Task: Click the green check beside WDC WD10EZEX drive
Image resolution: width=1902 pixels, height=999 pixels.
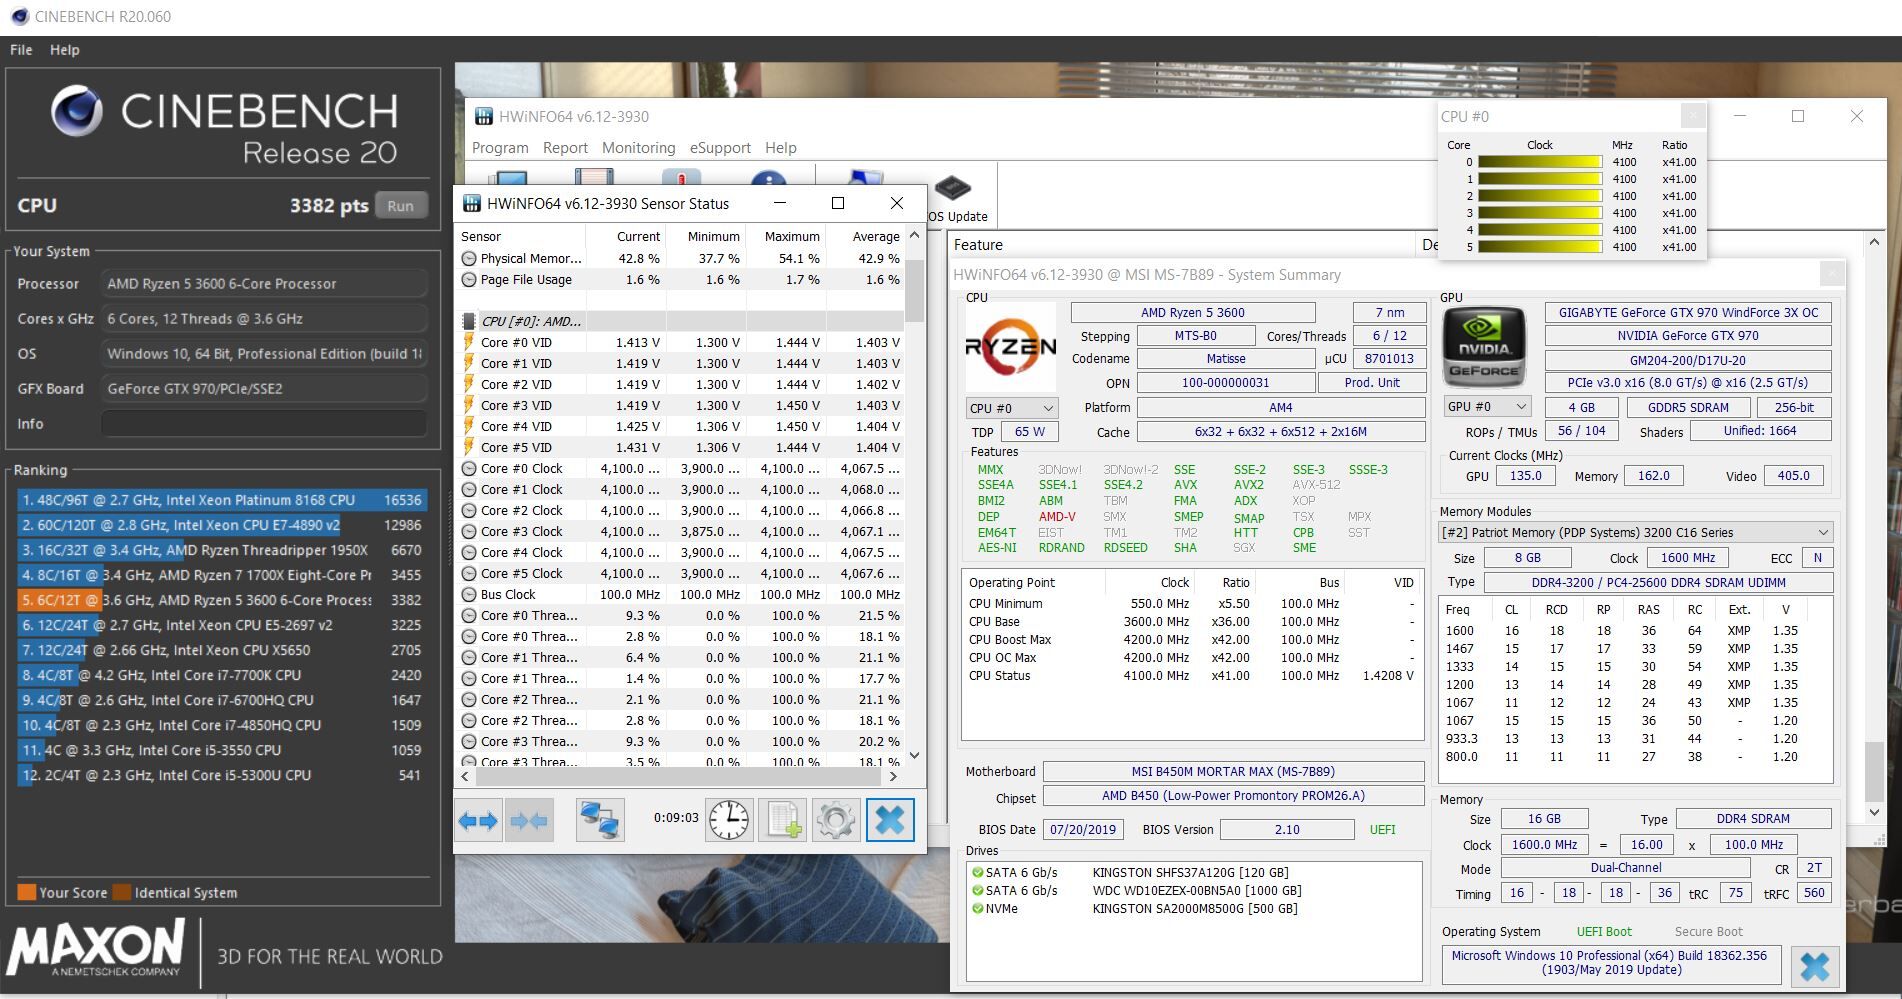Action: (977, 890)
